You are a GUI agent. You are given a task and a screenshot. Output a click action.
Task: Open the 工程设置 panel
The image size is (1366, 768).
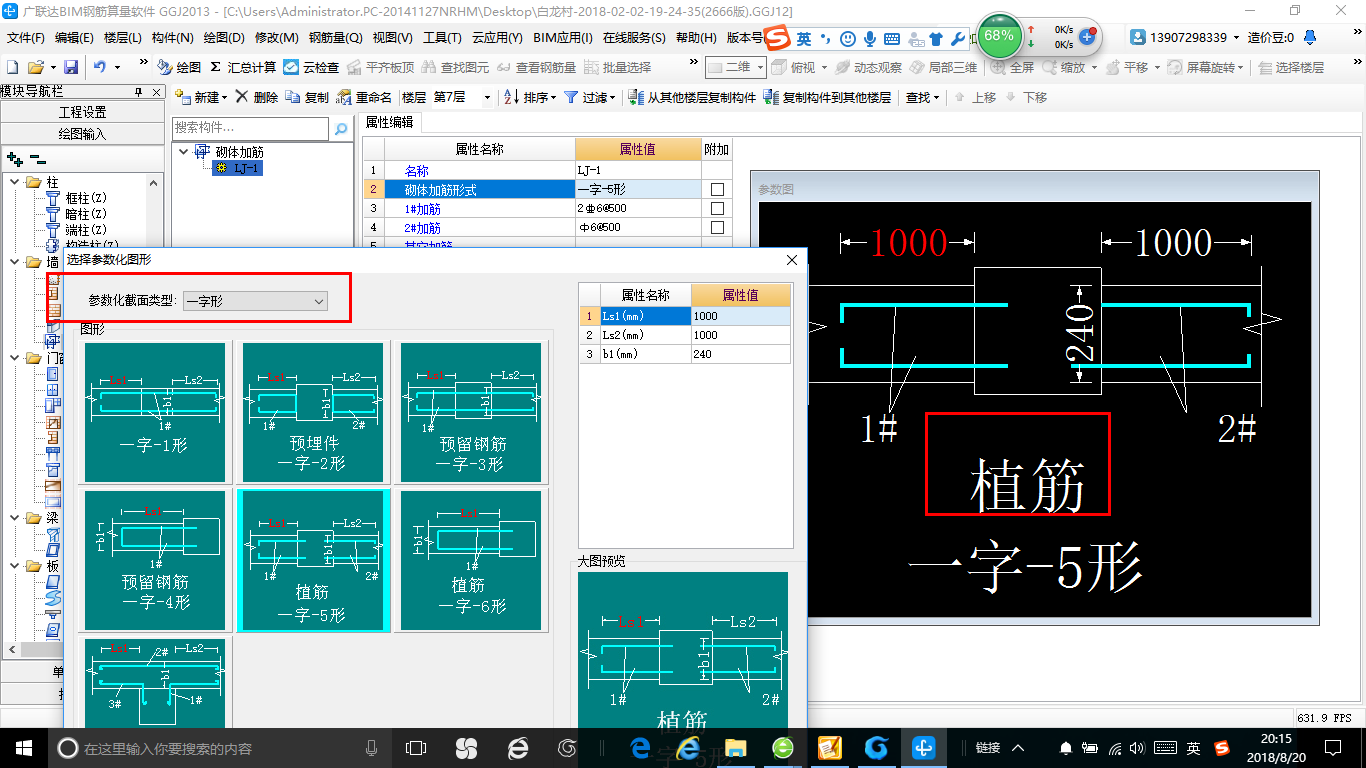click(82, 112)
